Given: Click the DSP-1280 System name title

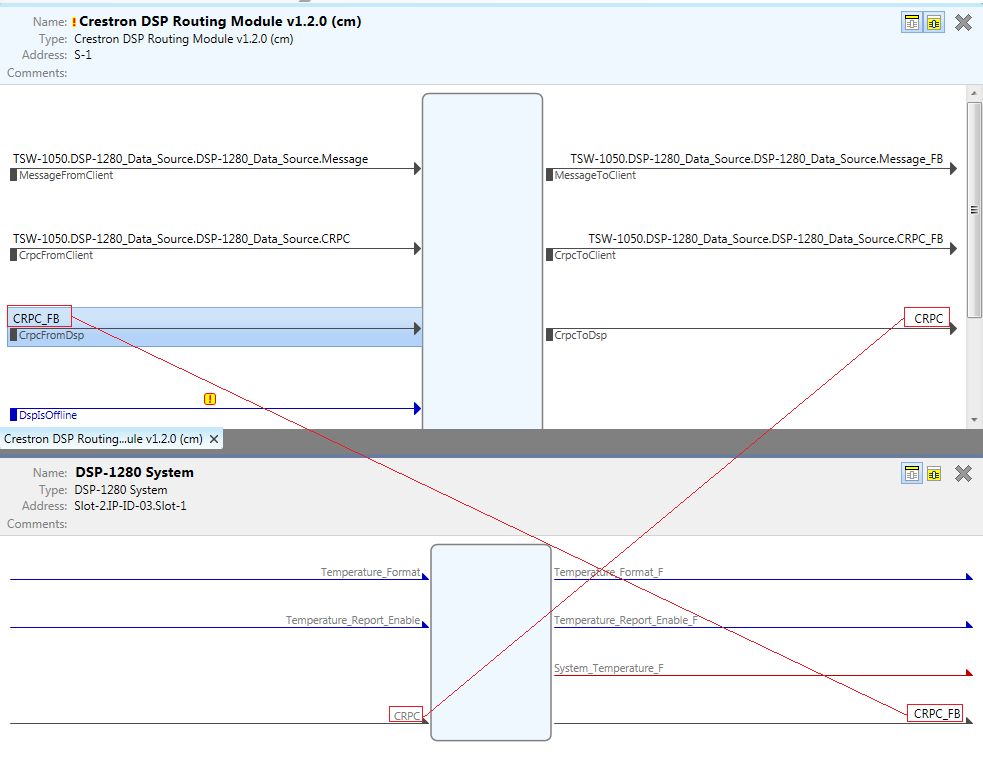Looking at the screenshot, I should 134,473.
